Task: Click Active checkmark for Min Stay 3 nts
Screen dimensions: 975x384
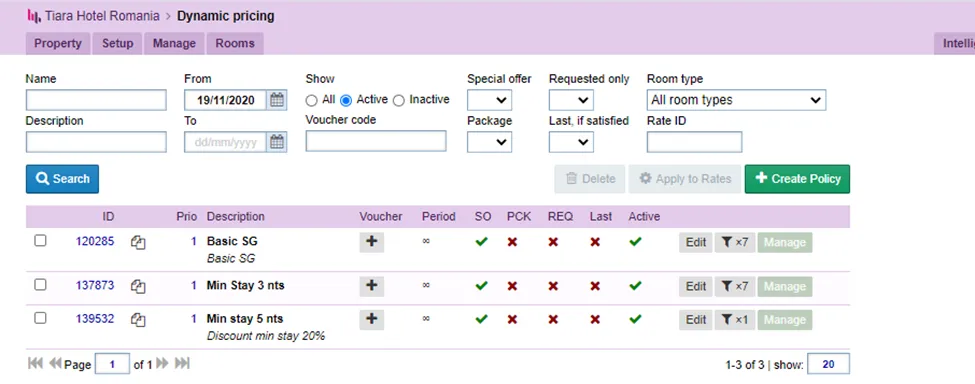Action: [x=635, y=286]
